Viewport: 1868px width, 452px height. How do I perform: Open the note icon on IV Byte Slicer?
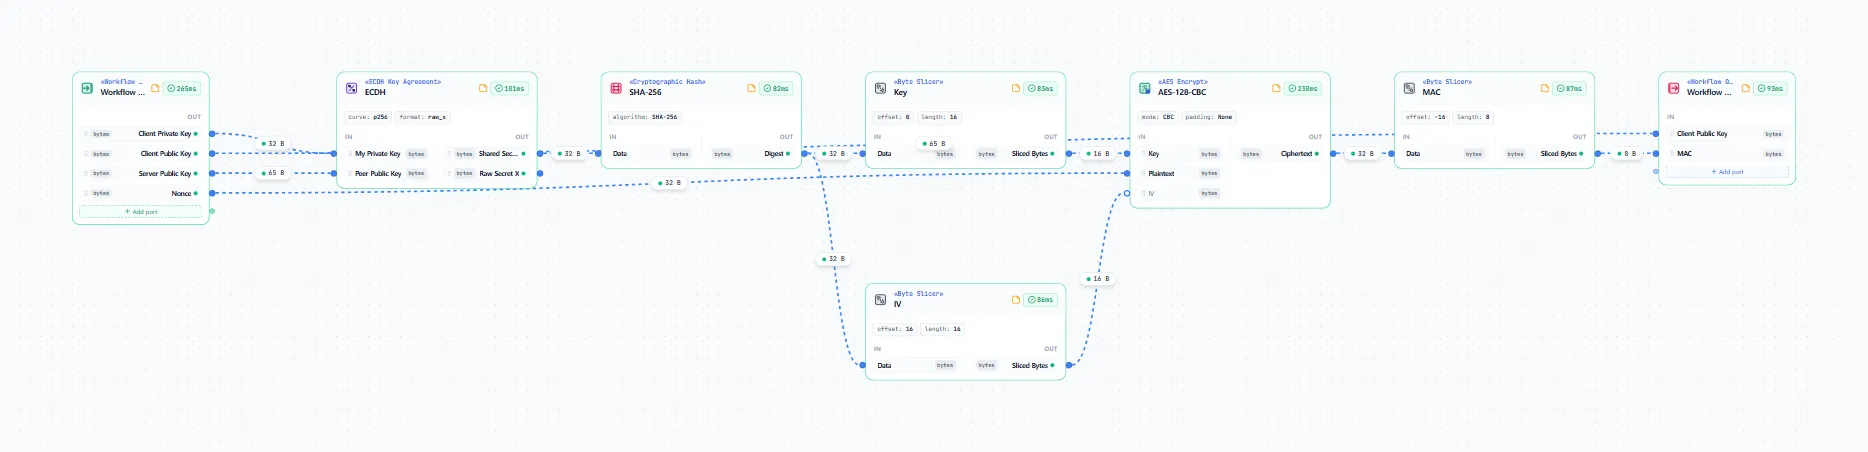(x=1016, y=300)
